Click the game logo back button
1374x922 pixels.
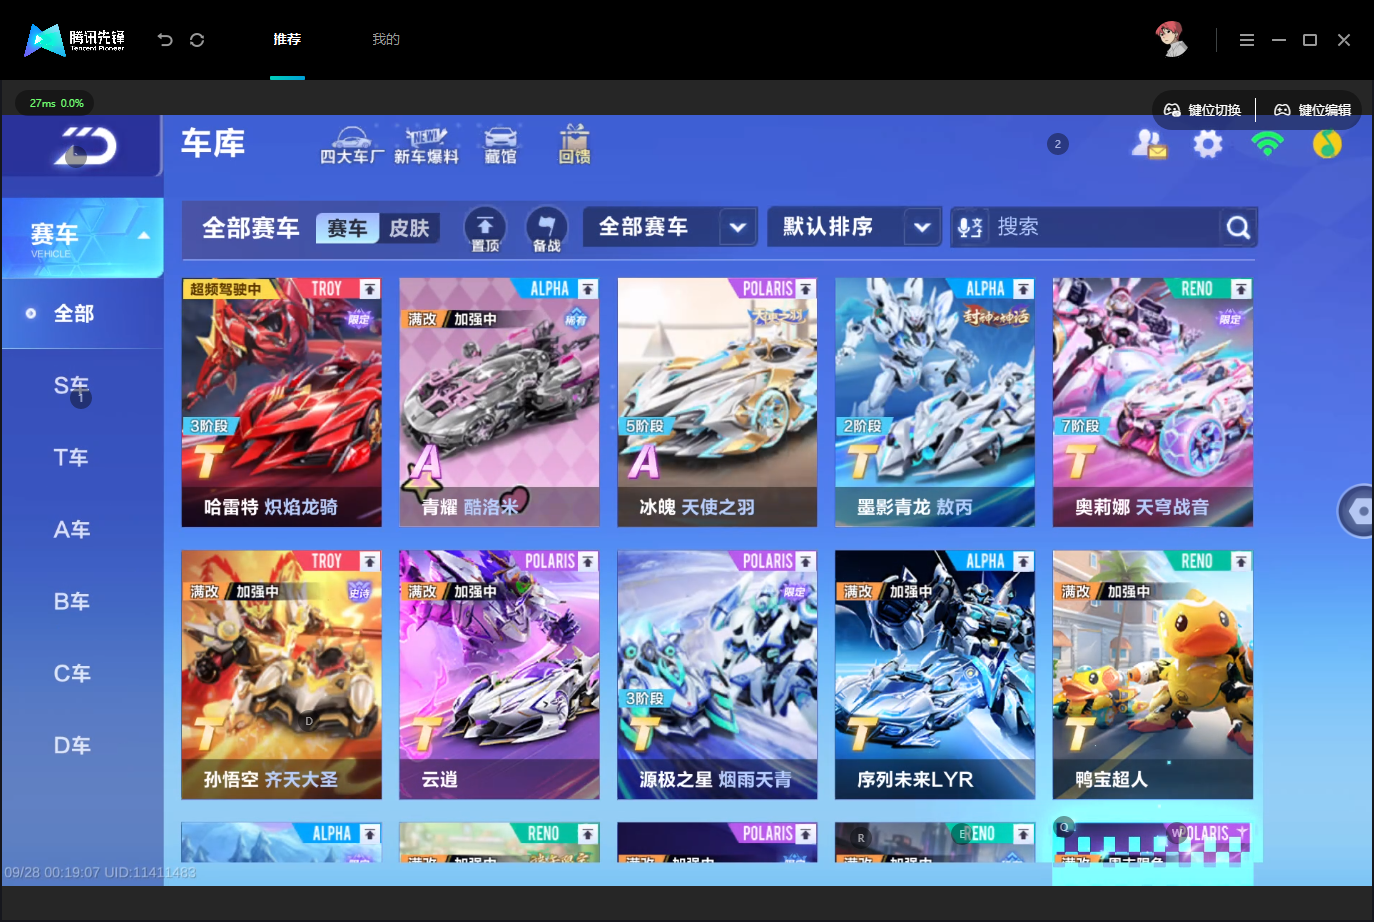(x=83, y=146)
